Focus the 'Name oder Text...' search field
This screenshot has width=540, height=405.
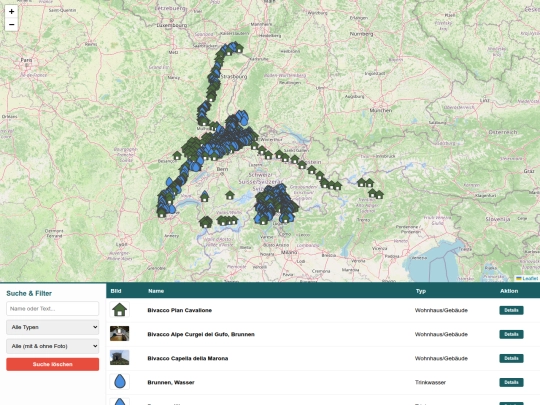point(53,309)
